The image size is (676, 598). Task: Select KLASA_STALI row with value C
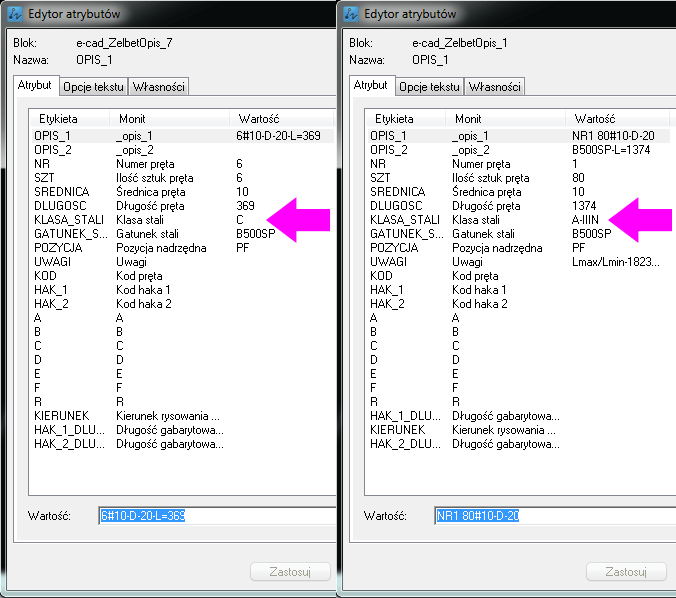click(182, 220)
